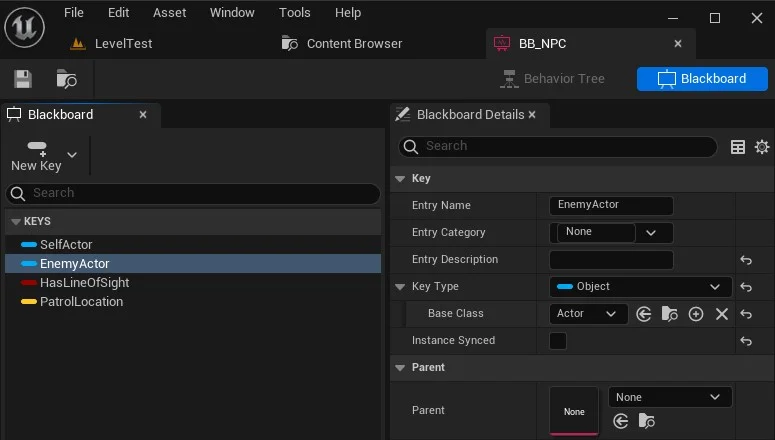This screenshot has height=440, width=775.
Task: Reset Instance Synced to default
Action: click(x=746, y=341)
